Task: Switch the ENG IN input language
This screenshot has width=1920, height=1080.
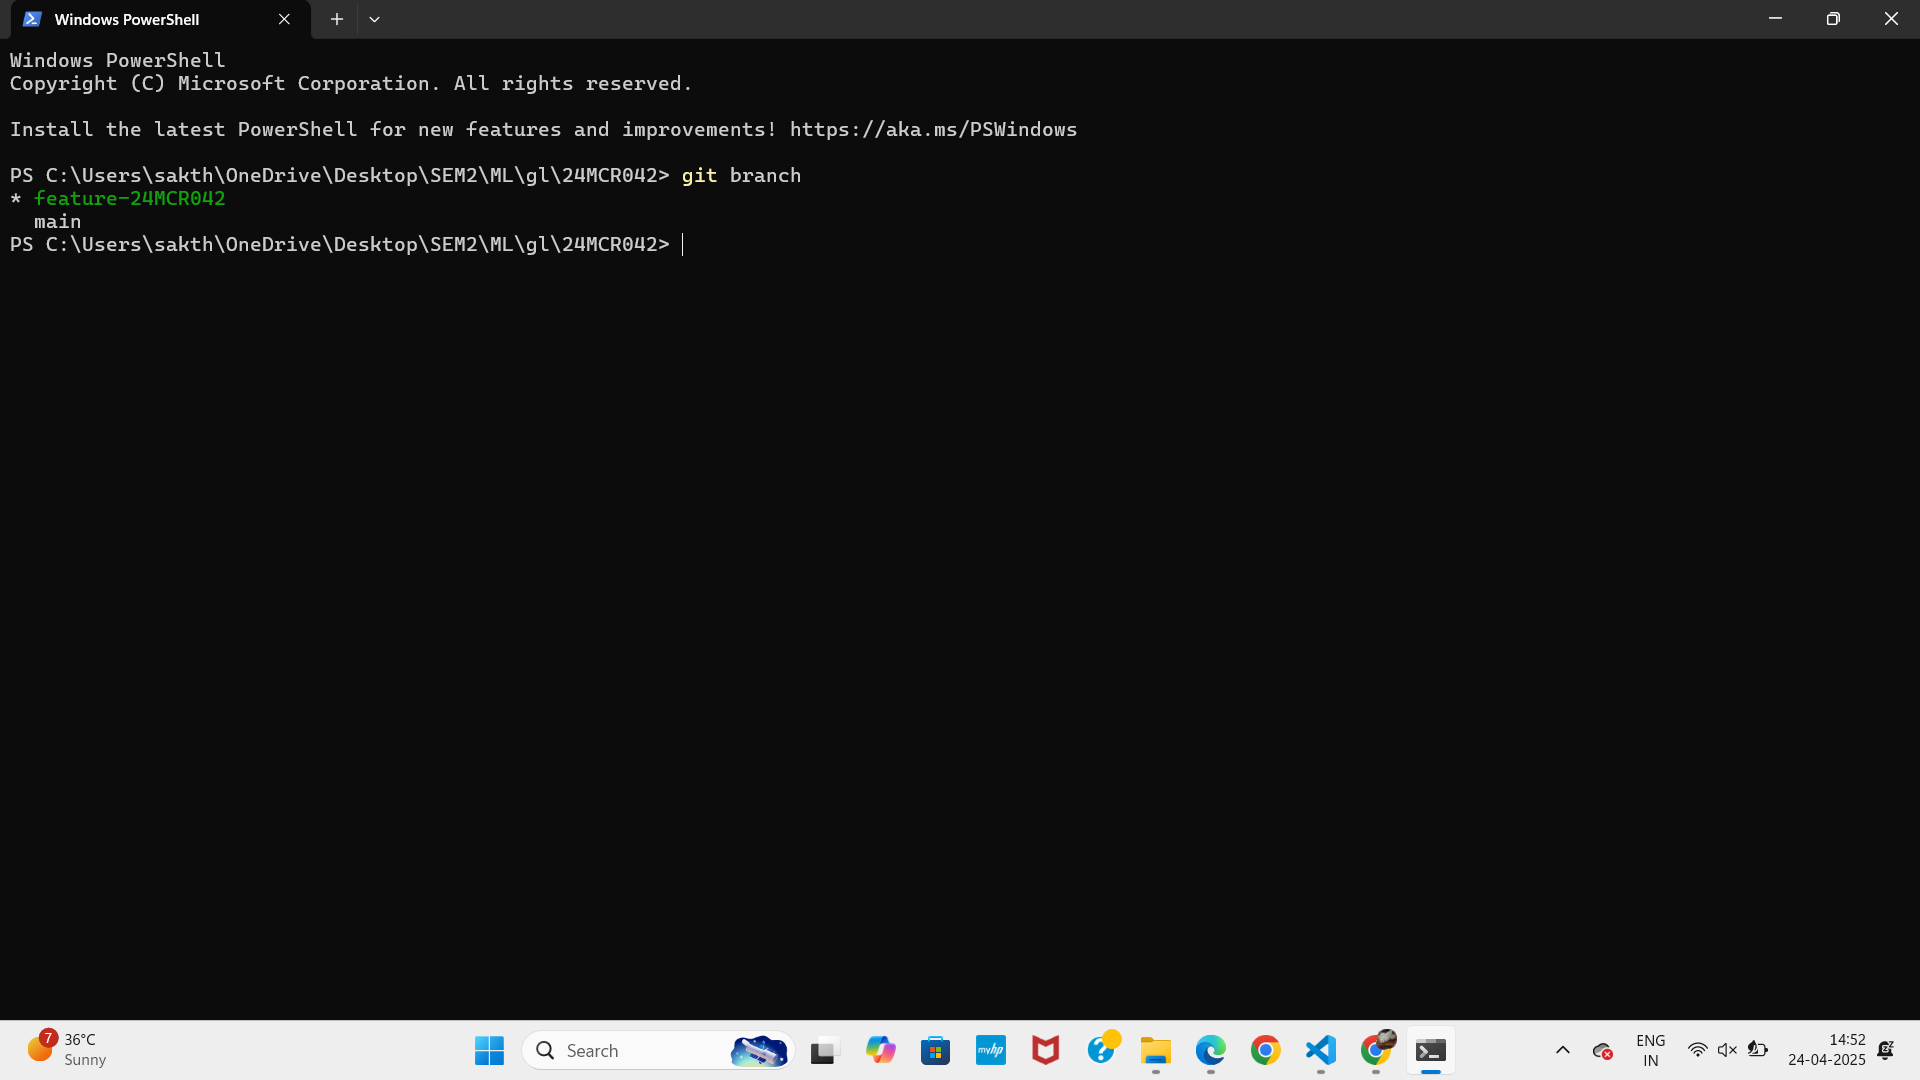Action: coord(1651,1050)
